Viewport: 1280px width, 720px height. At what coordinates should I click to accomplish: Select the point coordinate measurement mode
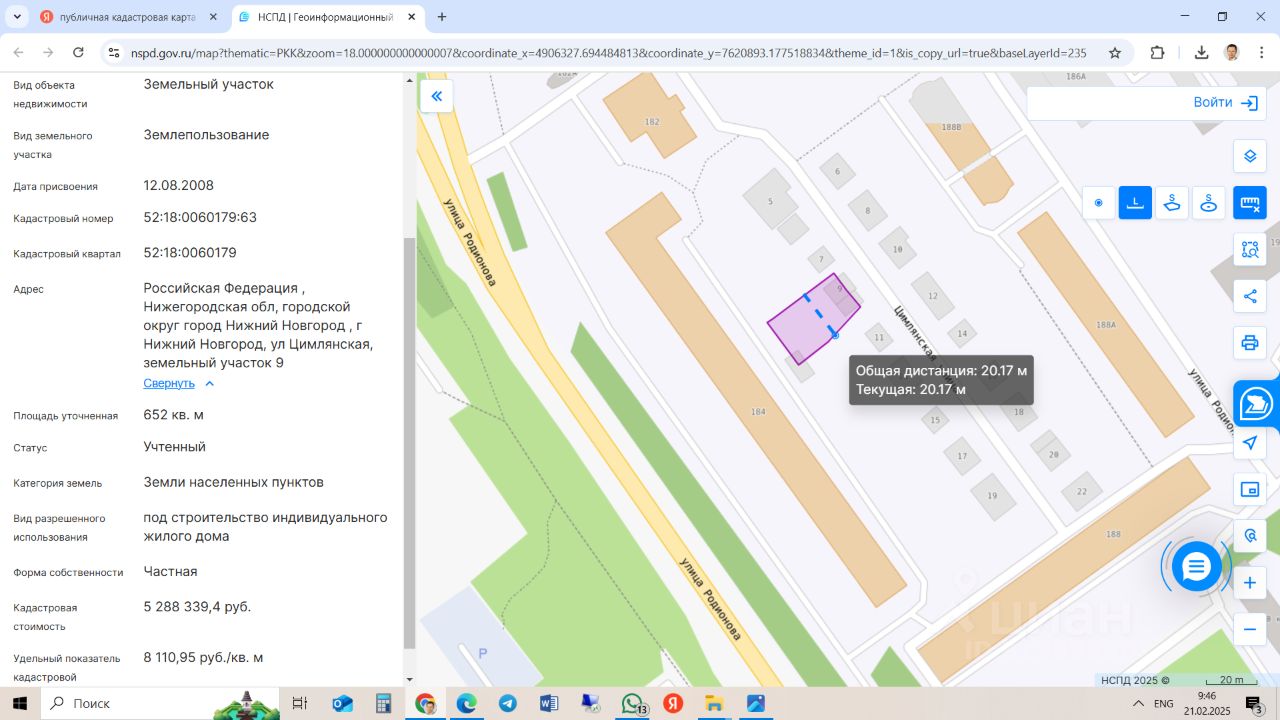coord(1098,203)
